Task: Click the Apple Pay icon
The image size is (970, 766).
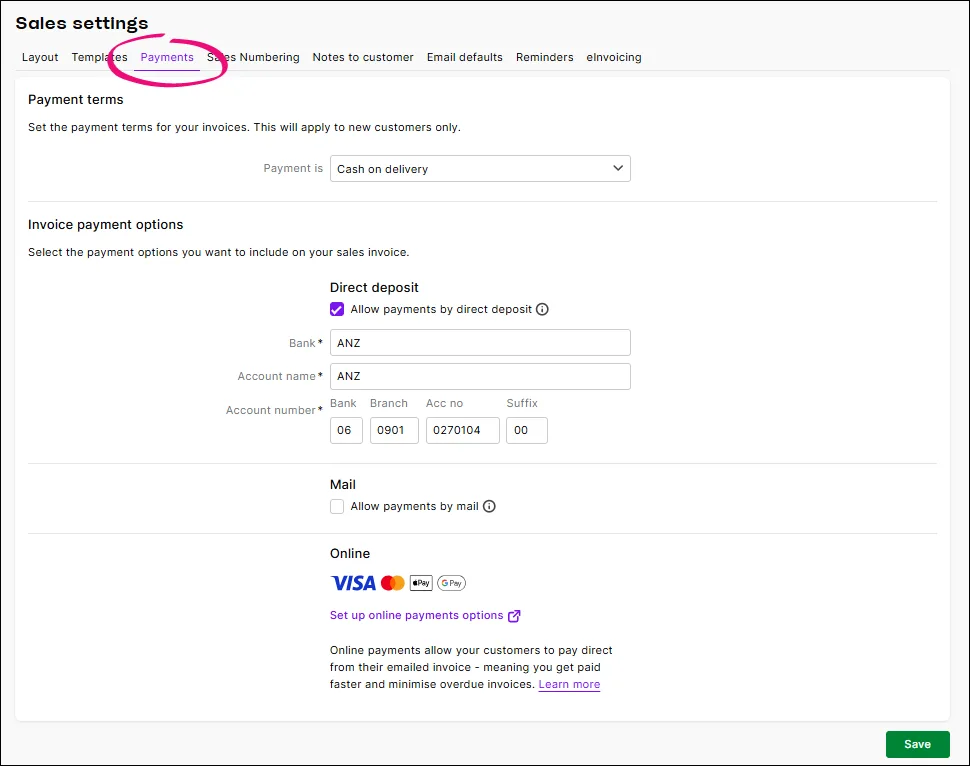Action: coord(421,582)
